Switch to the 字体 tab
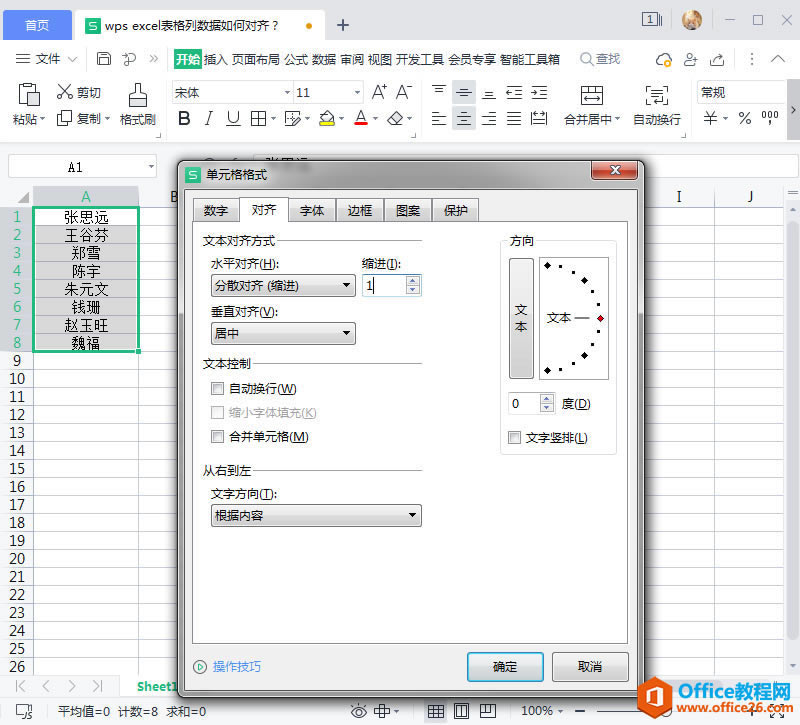This screenshot has width=800, height=725. 312,210
